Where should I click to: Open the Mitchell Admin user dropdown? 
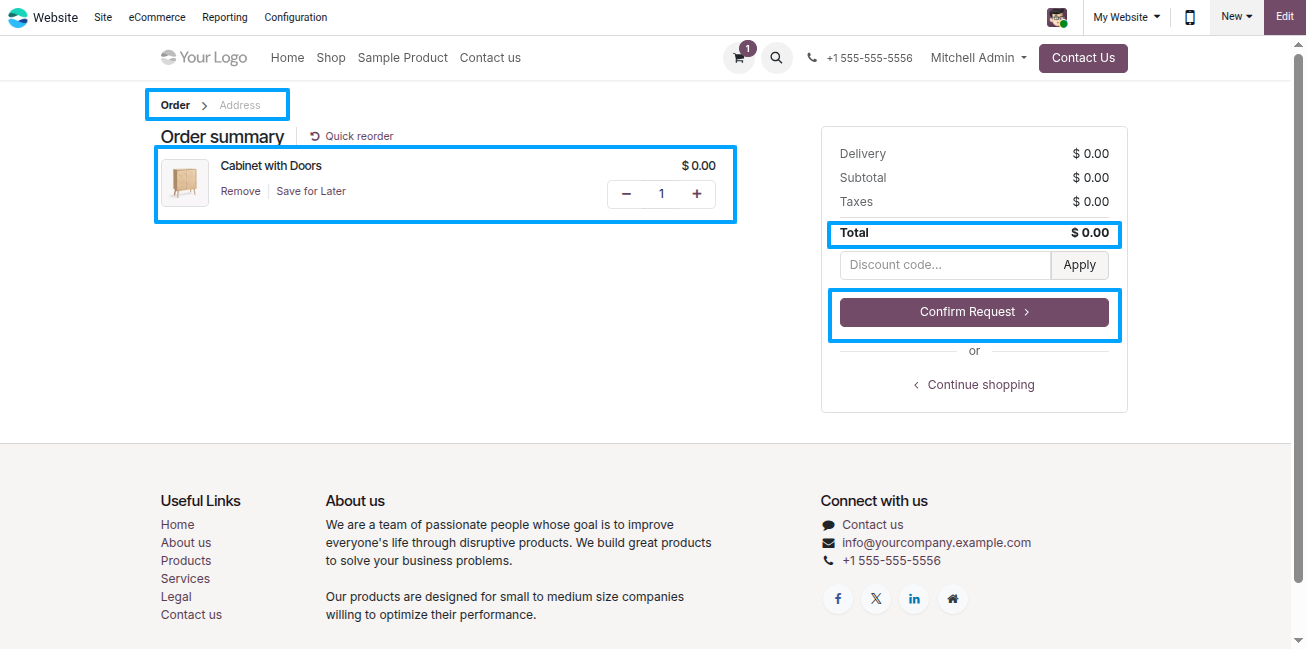[979, 58]
